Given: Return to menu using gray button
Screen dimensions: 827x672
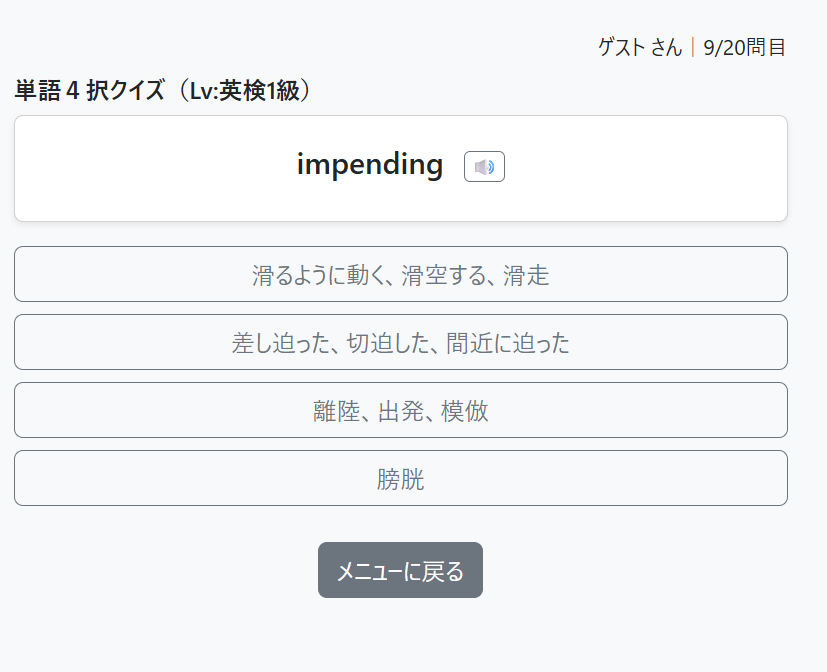Looking at the screenshot, I should click(x=400, y=570).
